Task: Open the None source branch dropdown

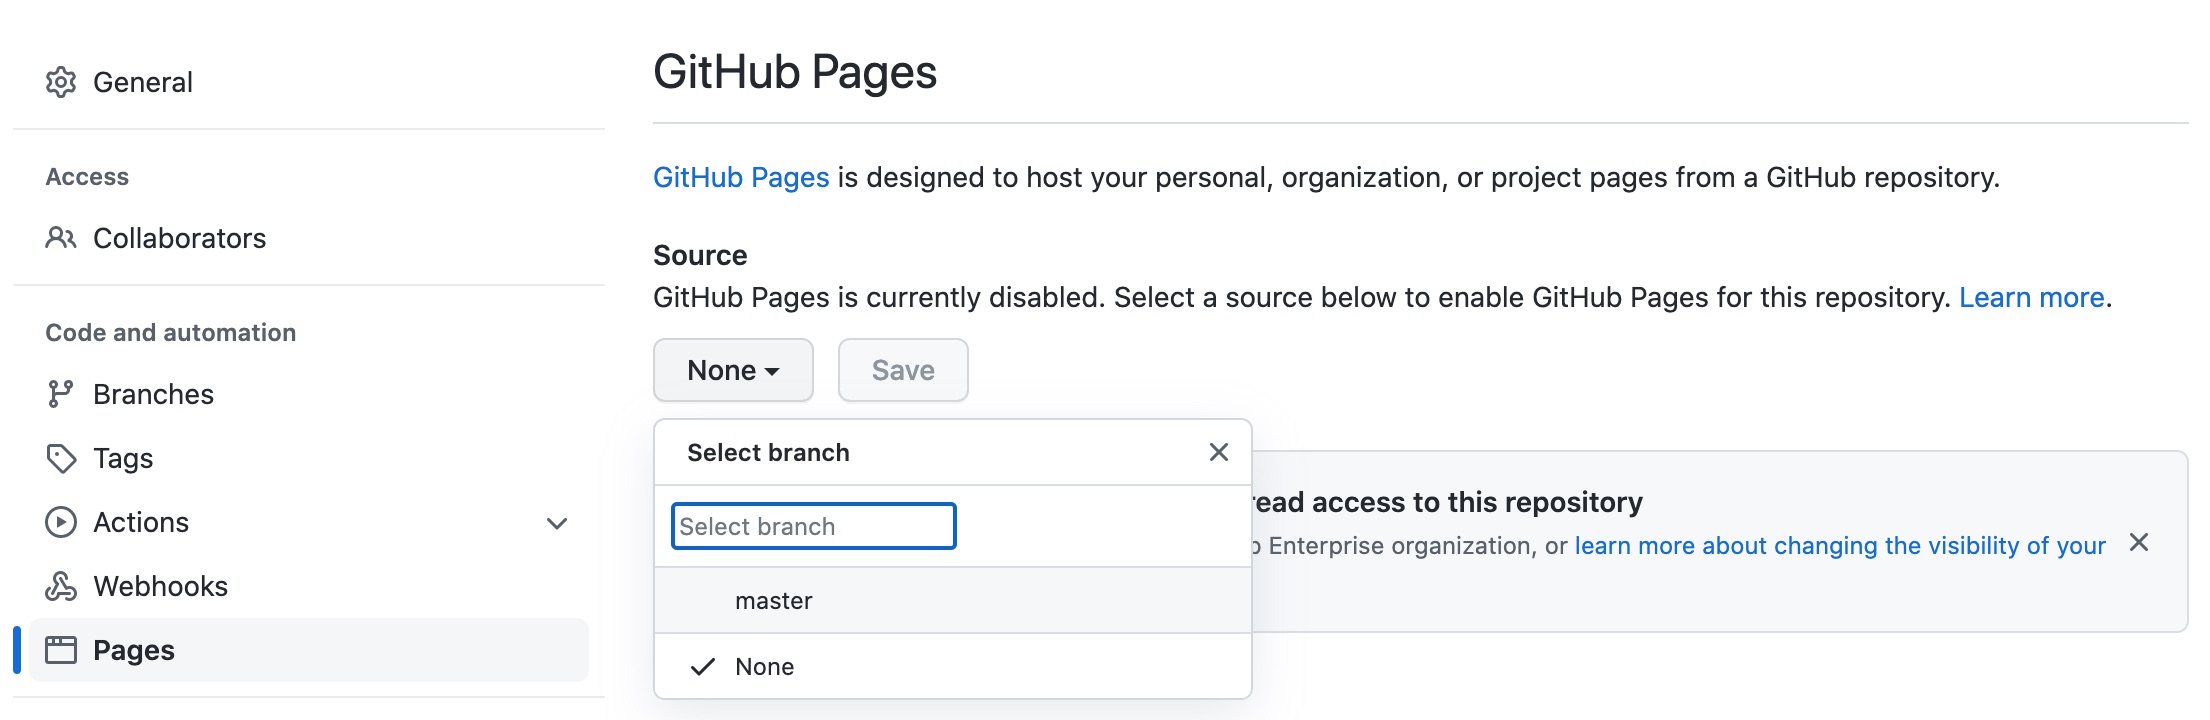Action: (x=733, y=370)
